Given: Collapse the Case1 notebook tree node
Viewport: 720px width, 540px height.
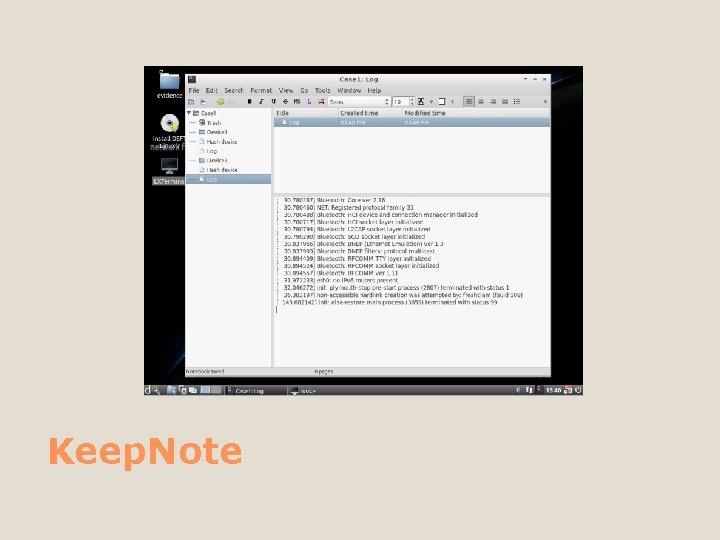Looking at the screenshot, I should (x=189, y=113).
